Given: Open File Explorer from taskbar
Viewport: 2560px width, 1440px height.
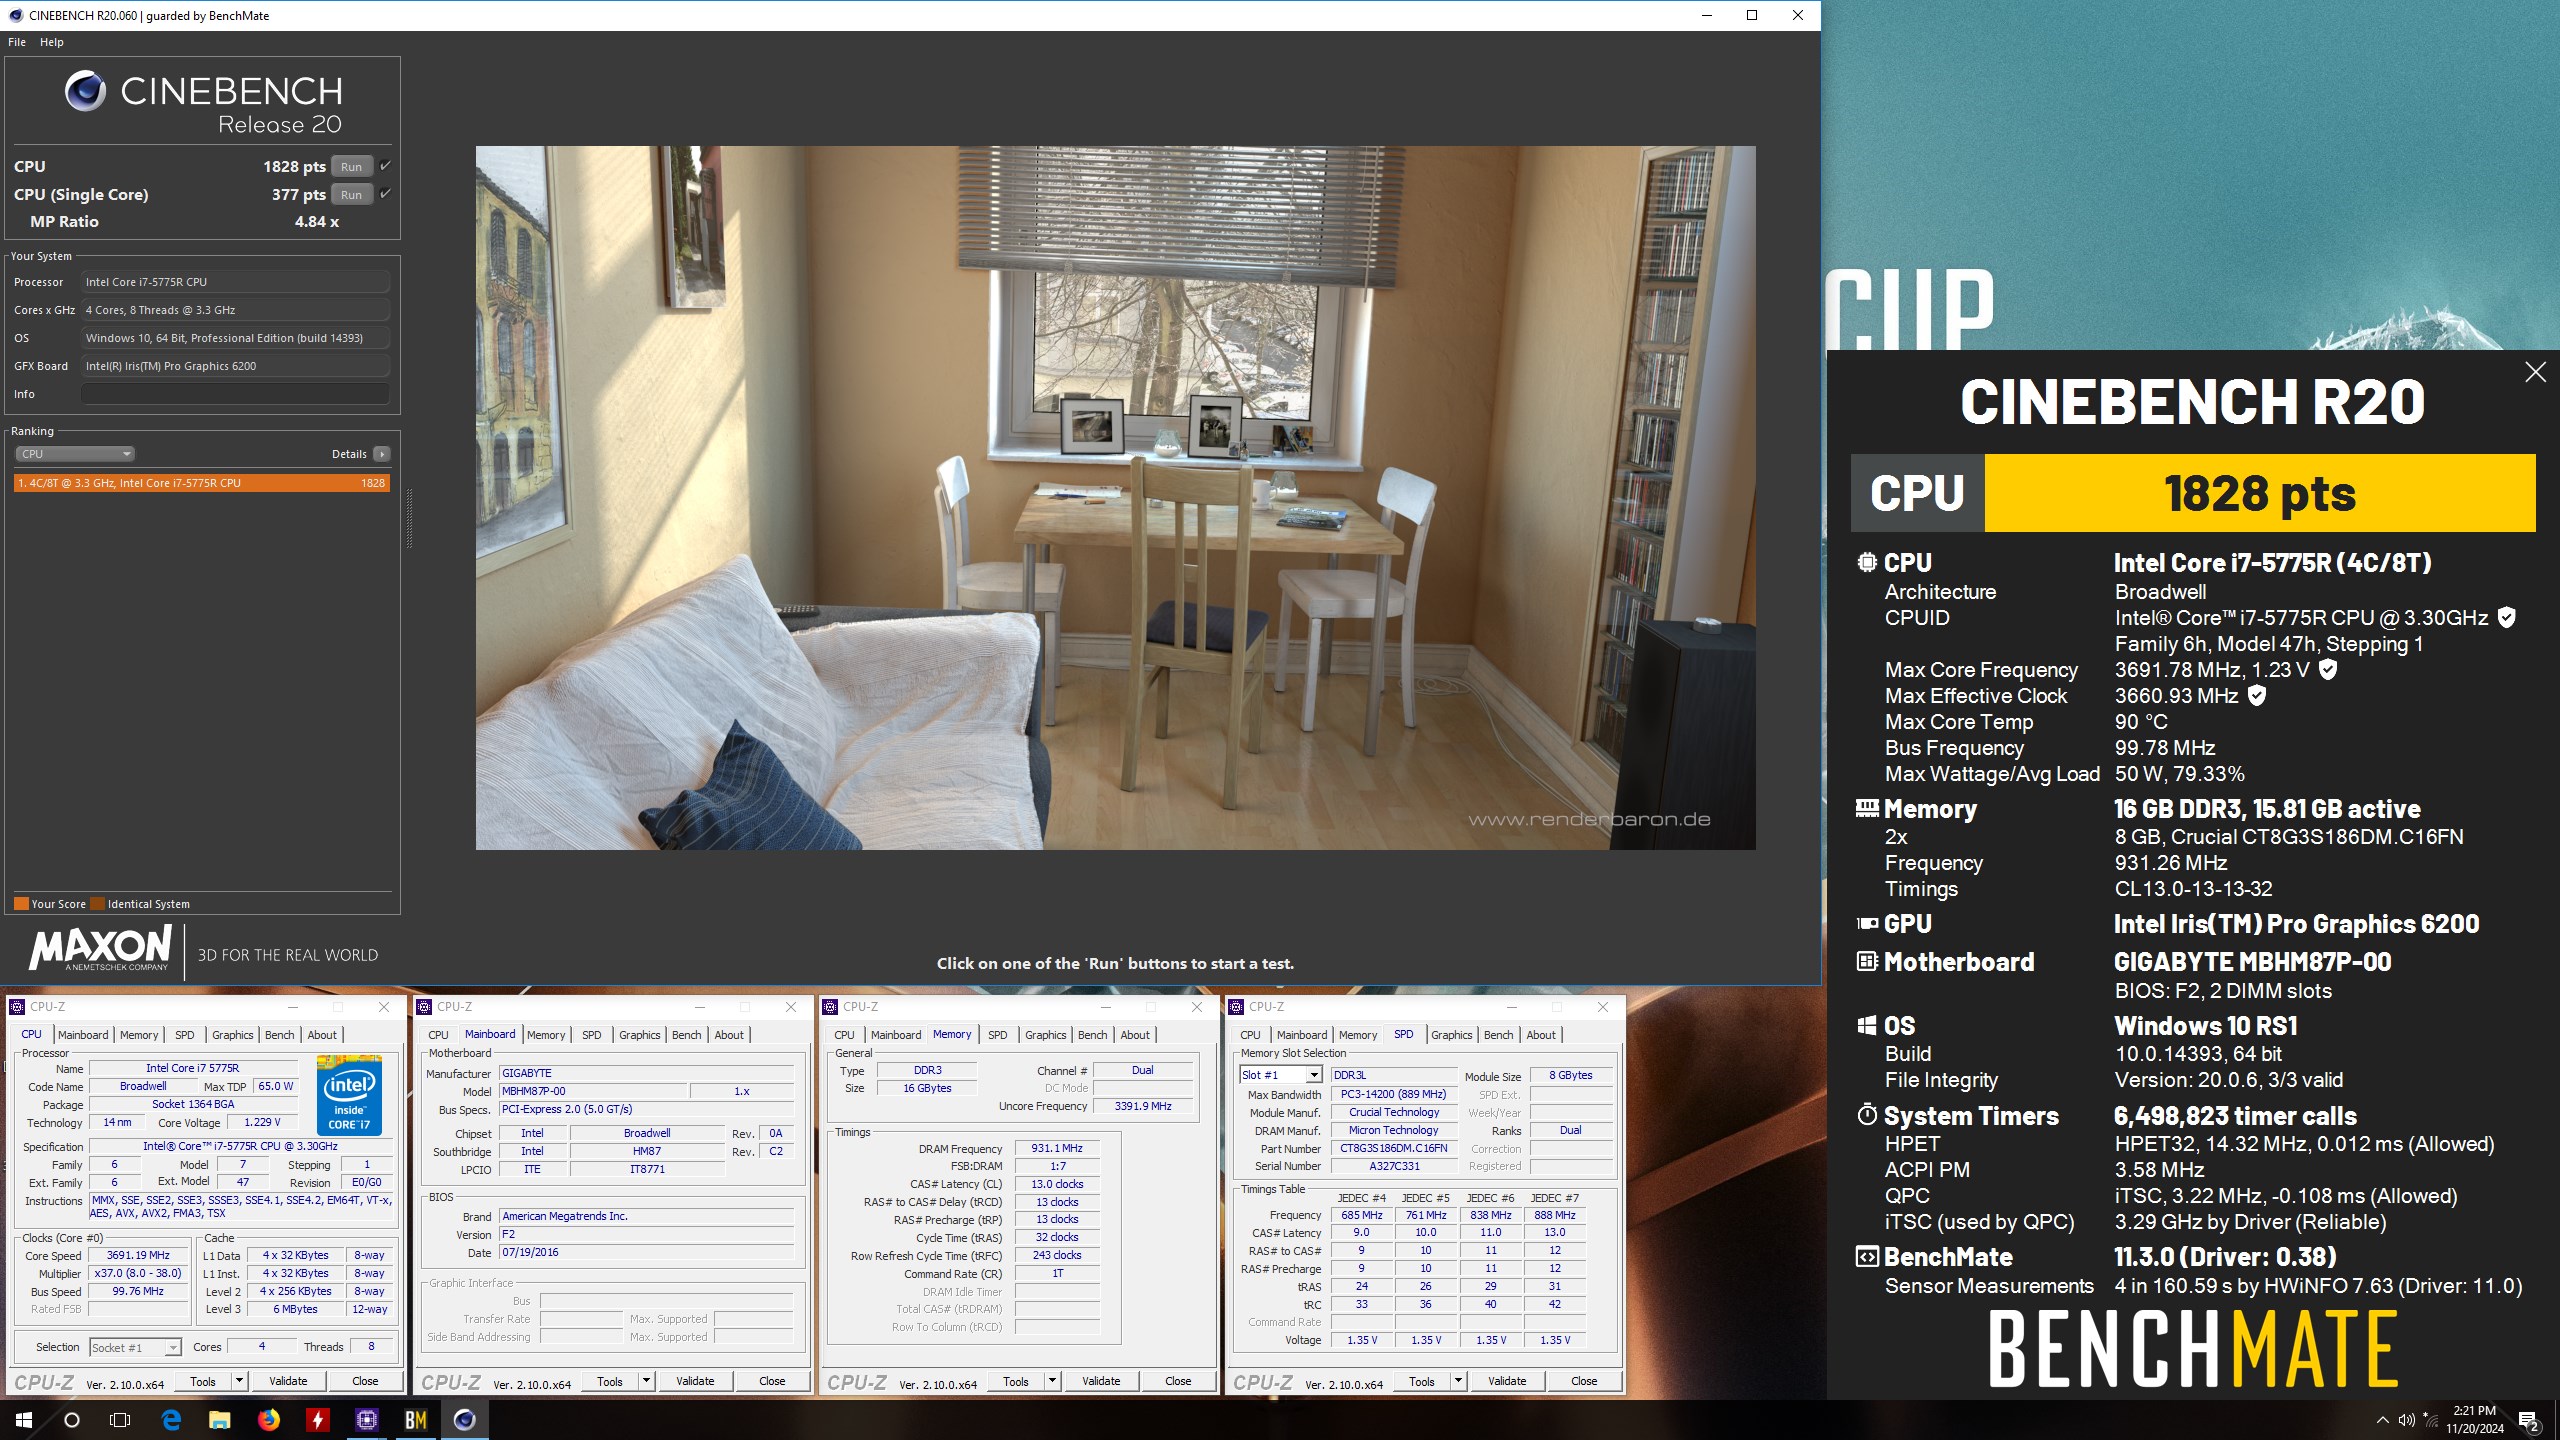Looking at the screenshot, I should coord(220,1420).
